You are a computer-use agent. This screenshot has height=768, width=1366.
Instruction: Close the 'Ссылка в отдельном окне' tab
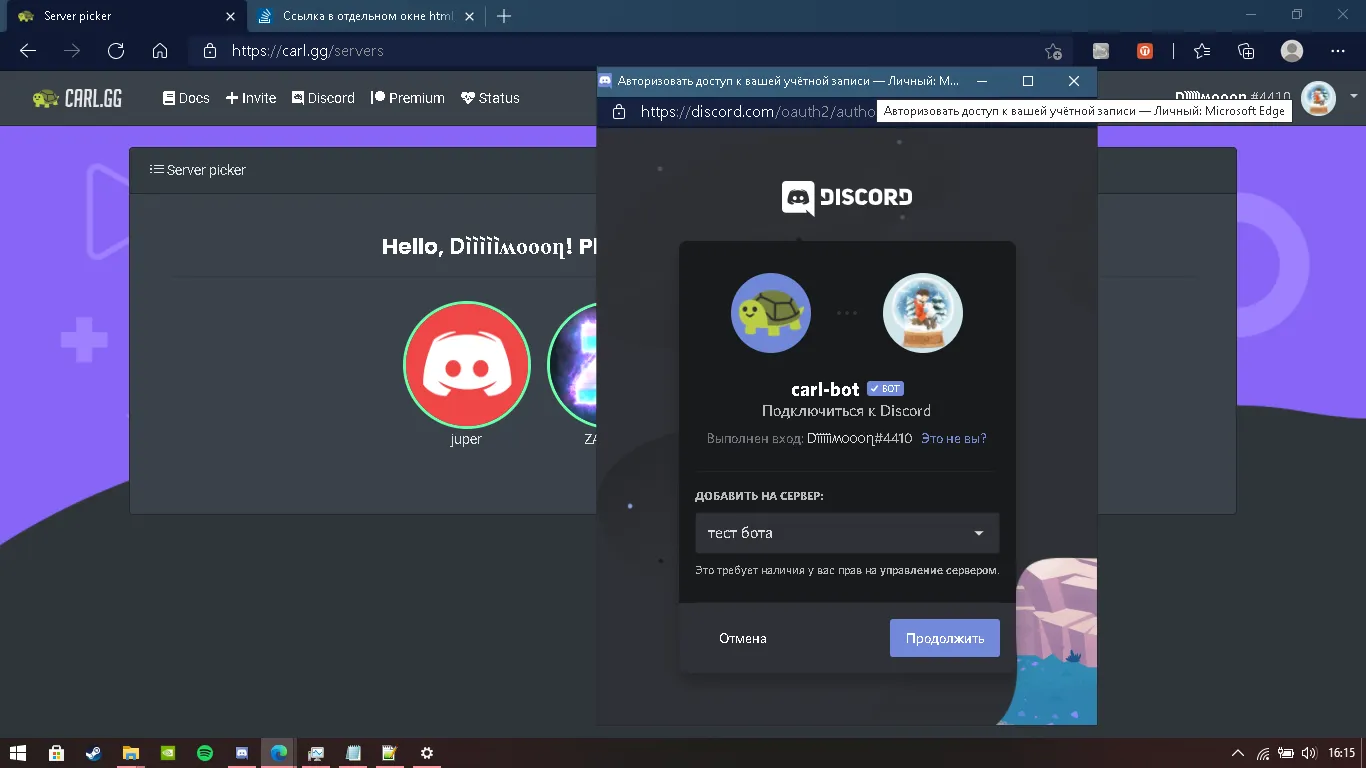(470, 16)
